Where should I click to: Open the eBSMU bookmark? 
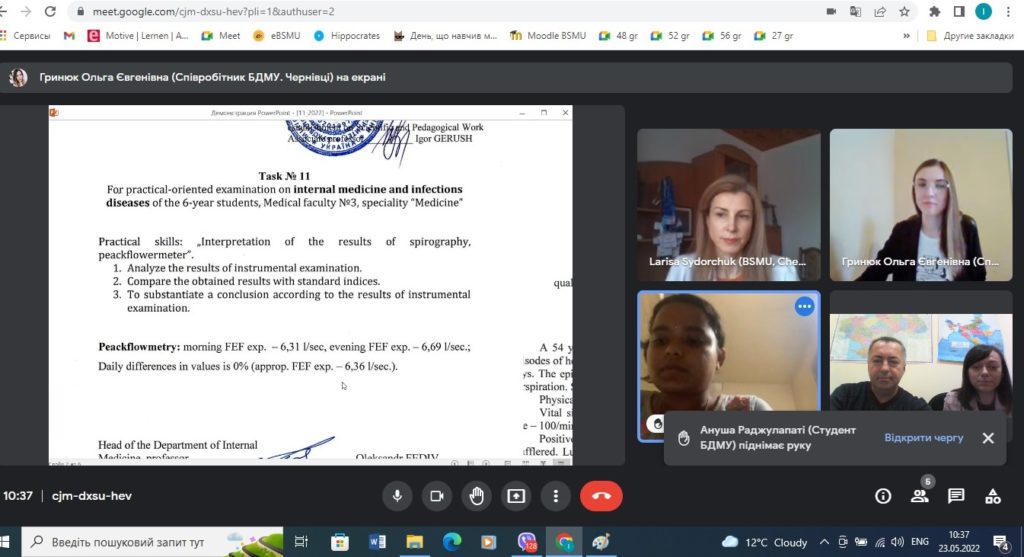coord(277,36)
